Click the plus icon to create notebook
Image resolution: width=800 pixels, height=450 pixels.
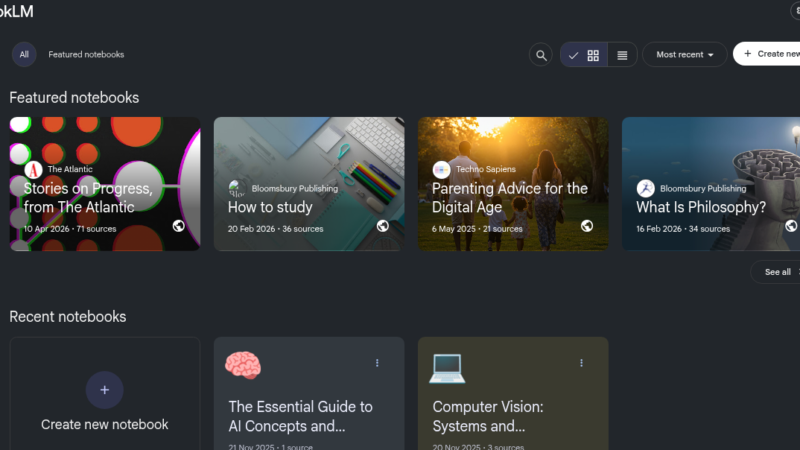tap(105, 390)
